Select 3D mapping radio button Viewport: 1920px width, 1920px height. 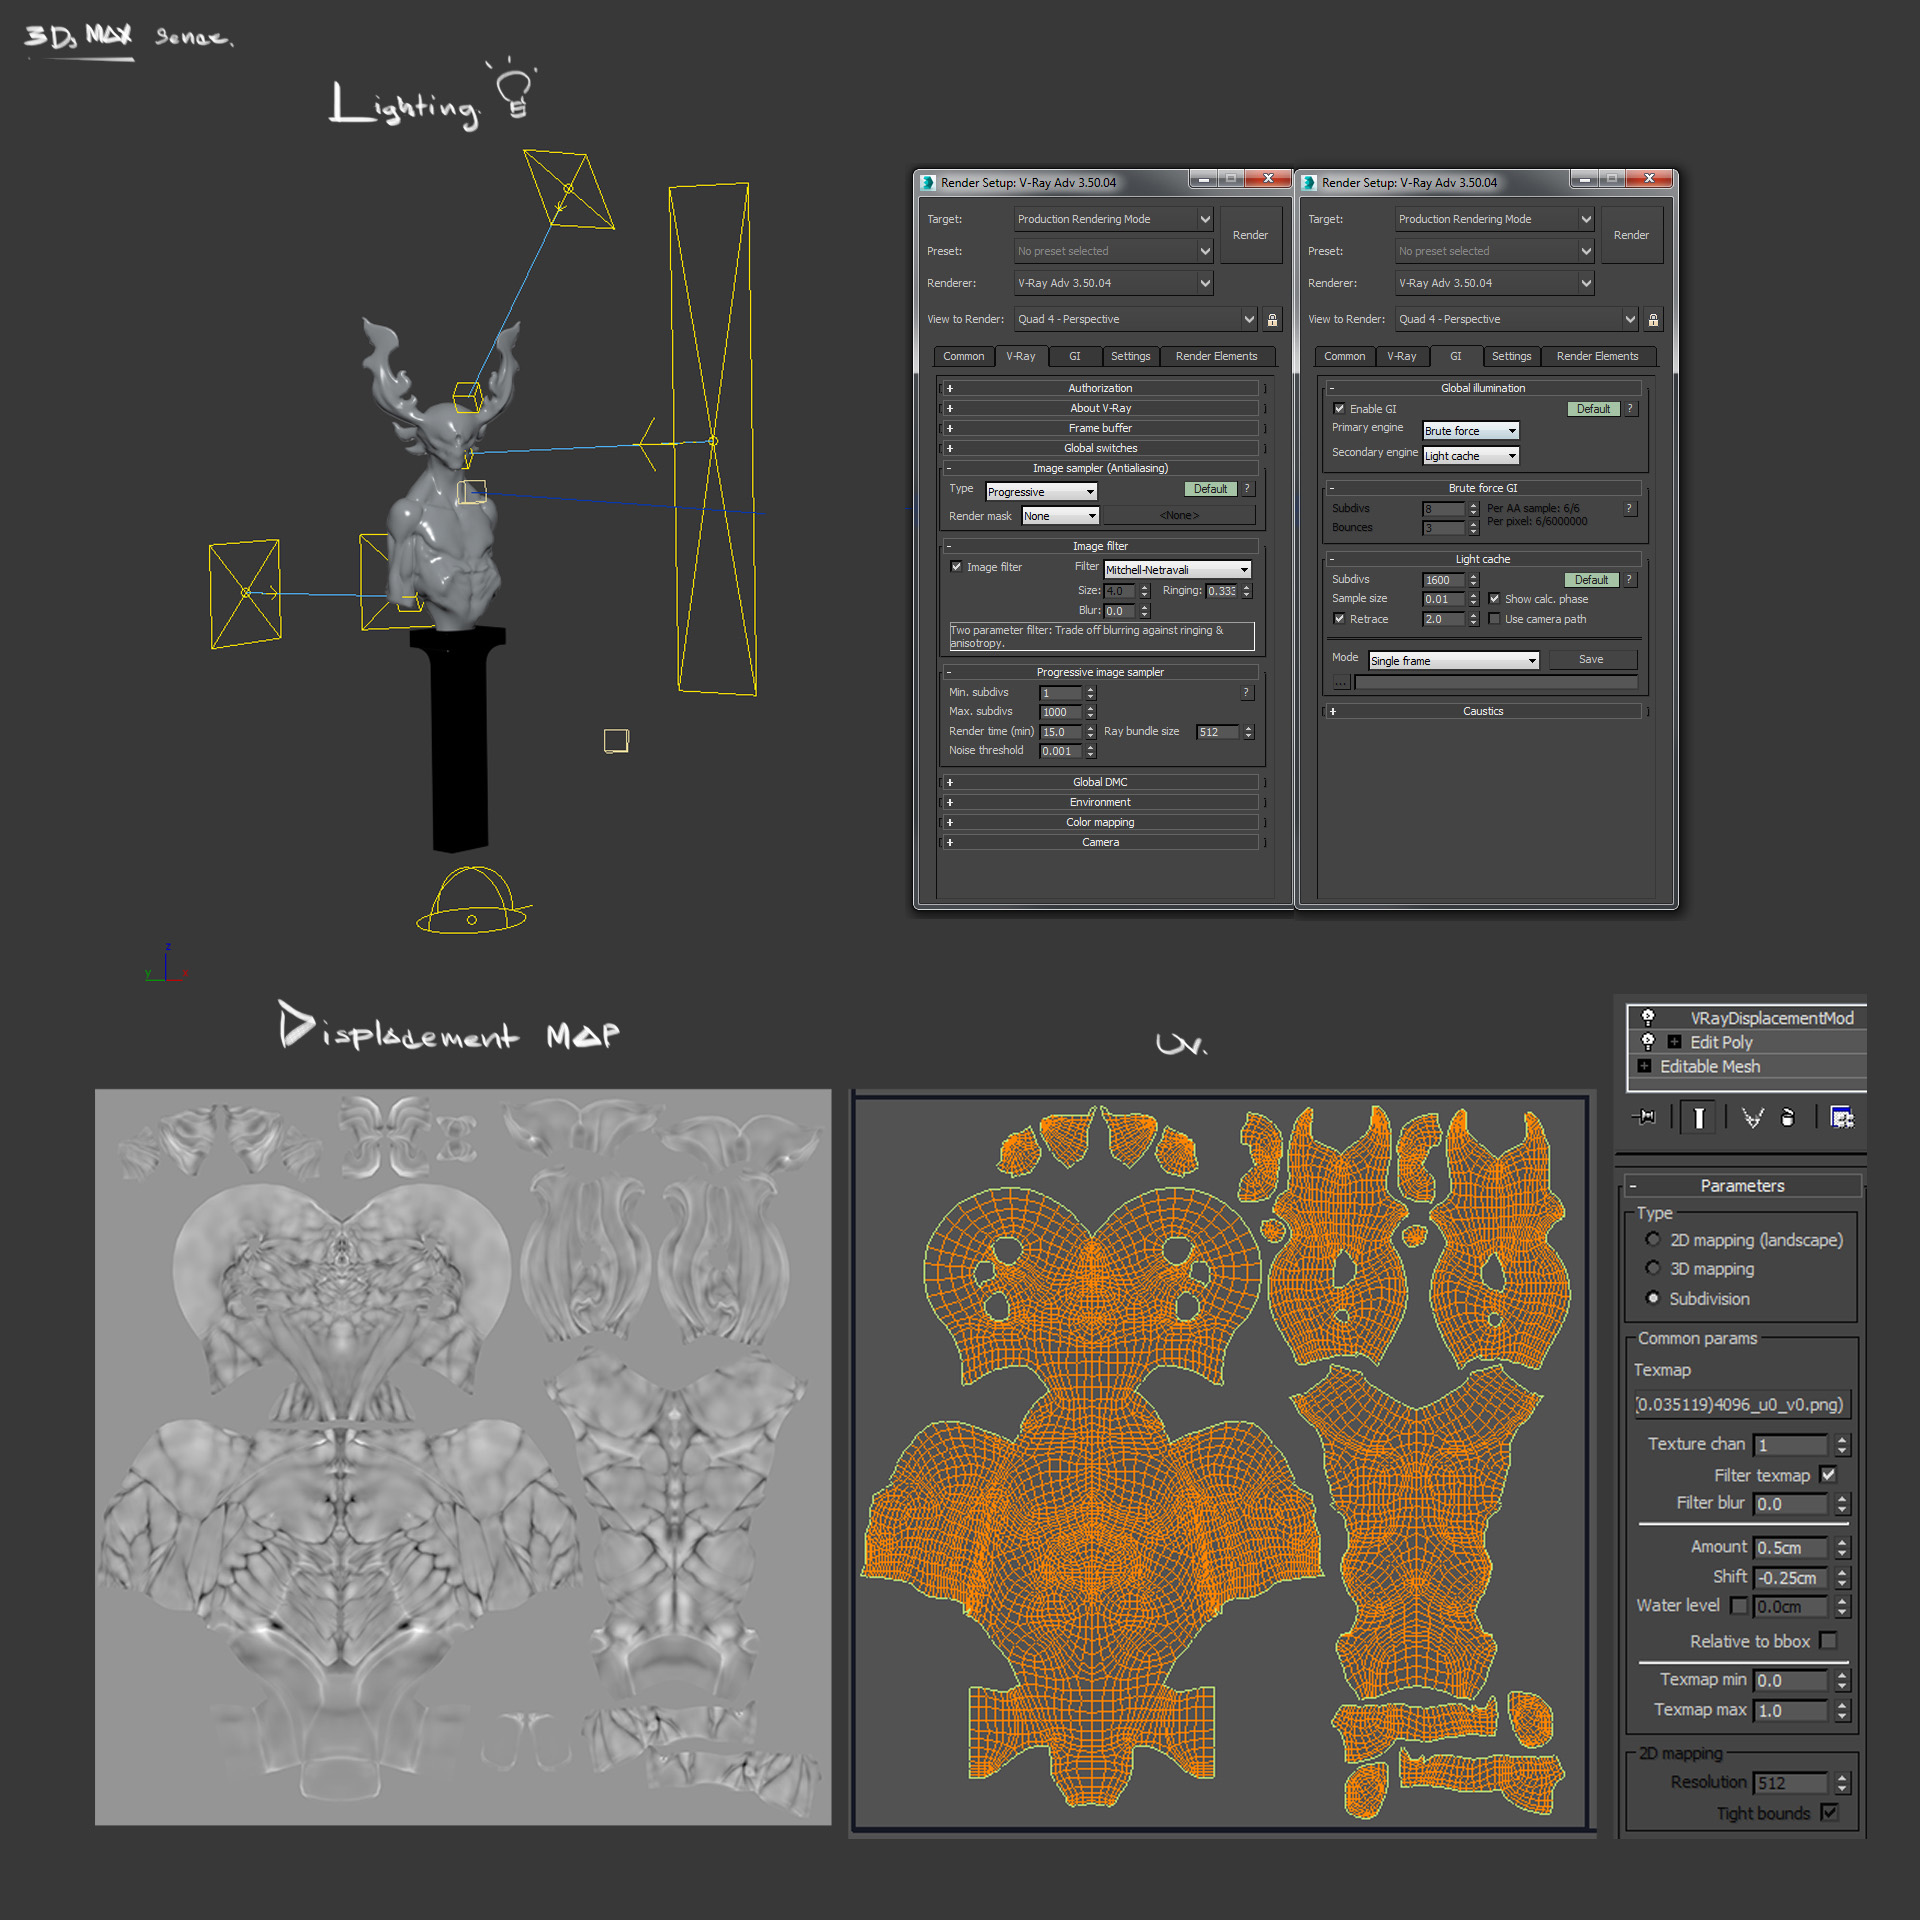coord(1652,1268)
